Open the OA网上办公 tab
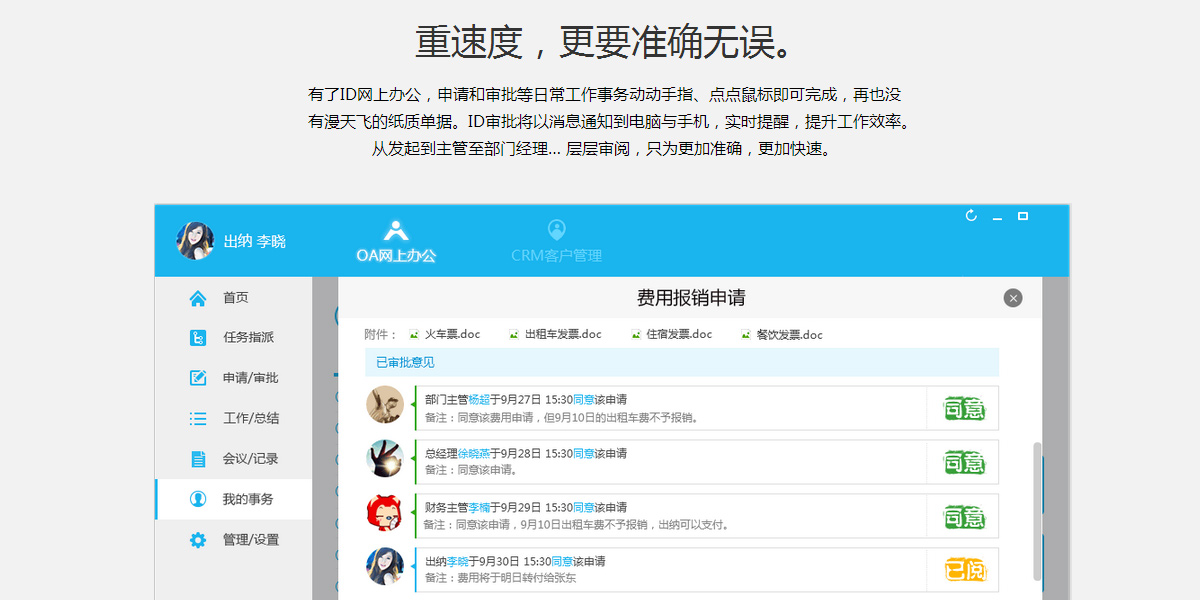Image resolution: width=1200 pixels, height=600 pixels. pos(396,242)
